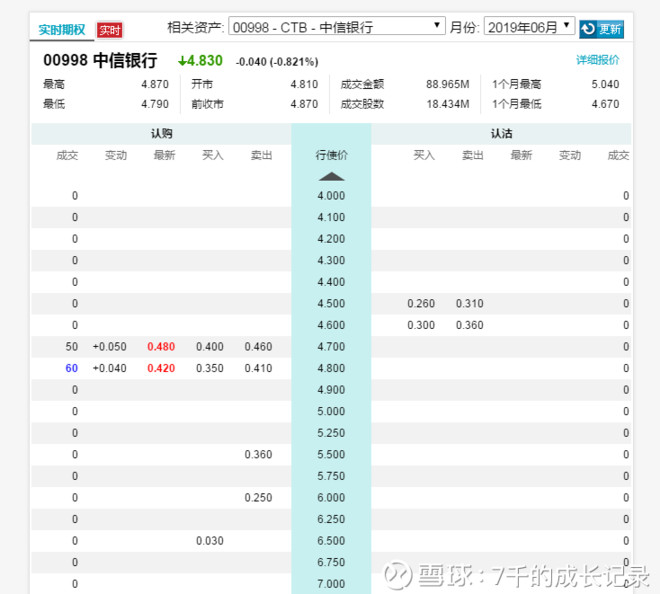Click put bid 0.300 at strike 4.600
This screenshot has height=594, width=660.
tap(421, 325)
